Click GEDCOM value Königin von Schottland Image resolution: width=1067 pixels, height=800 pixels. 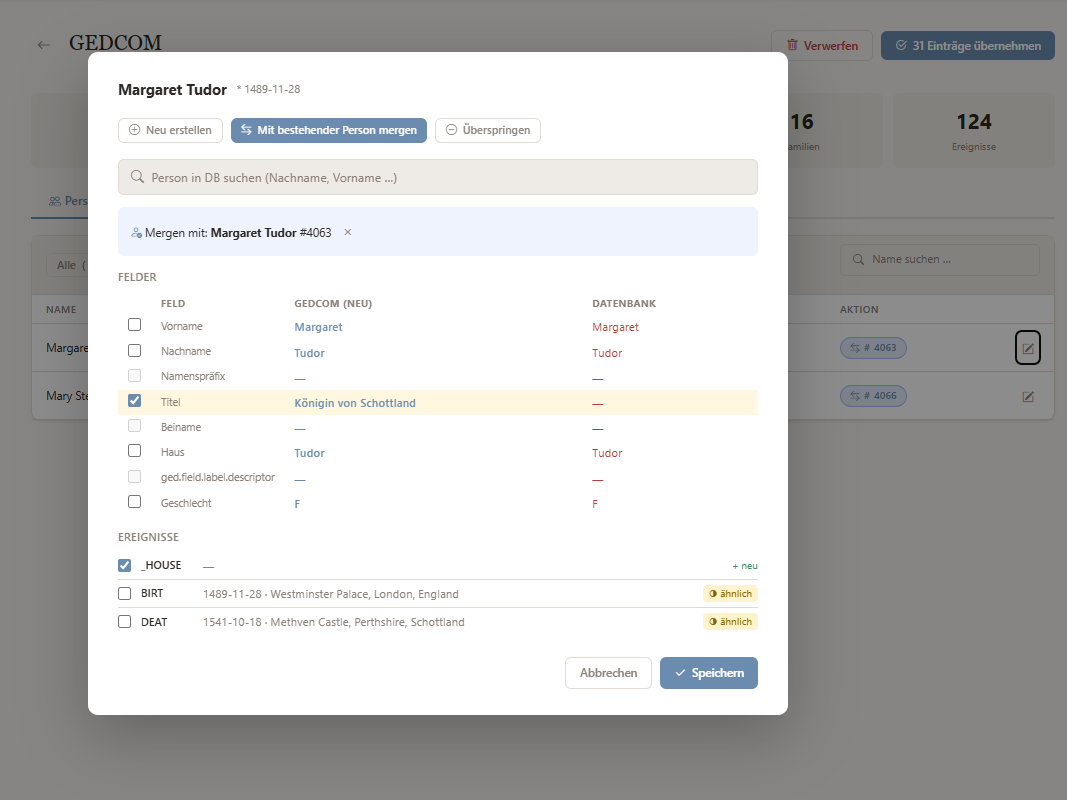point(355,403)
